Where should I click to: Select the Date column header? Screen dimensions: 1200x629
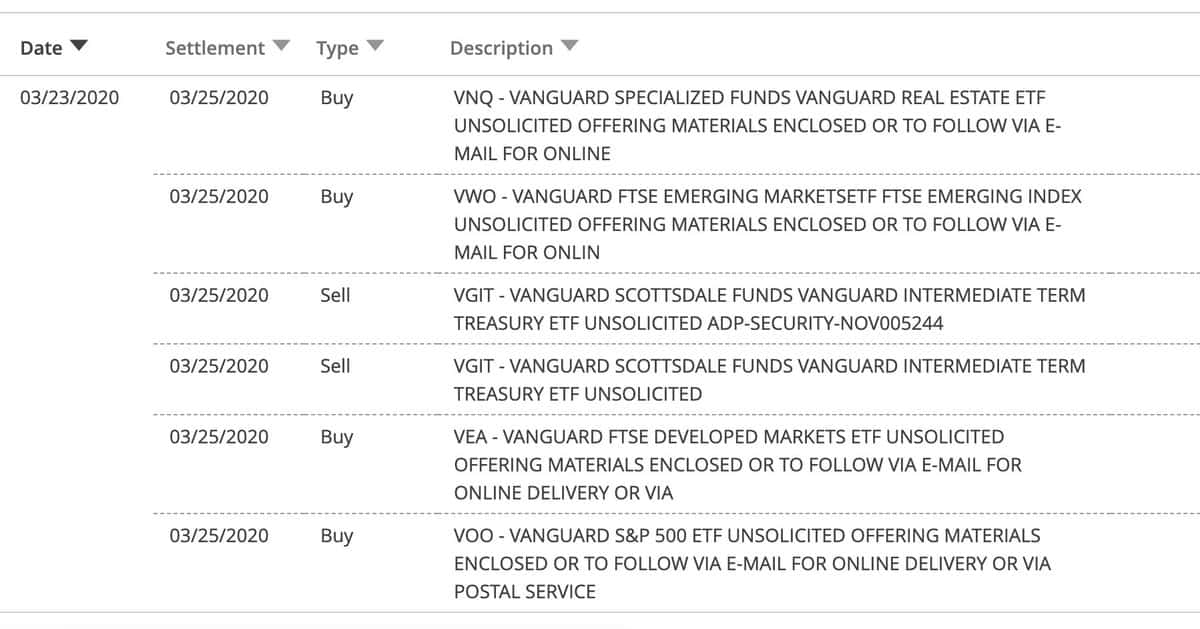(x=41, y=48)
